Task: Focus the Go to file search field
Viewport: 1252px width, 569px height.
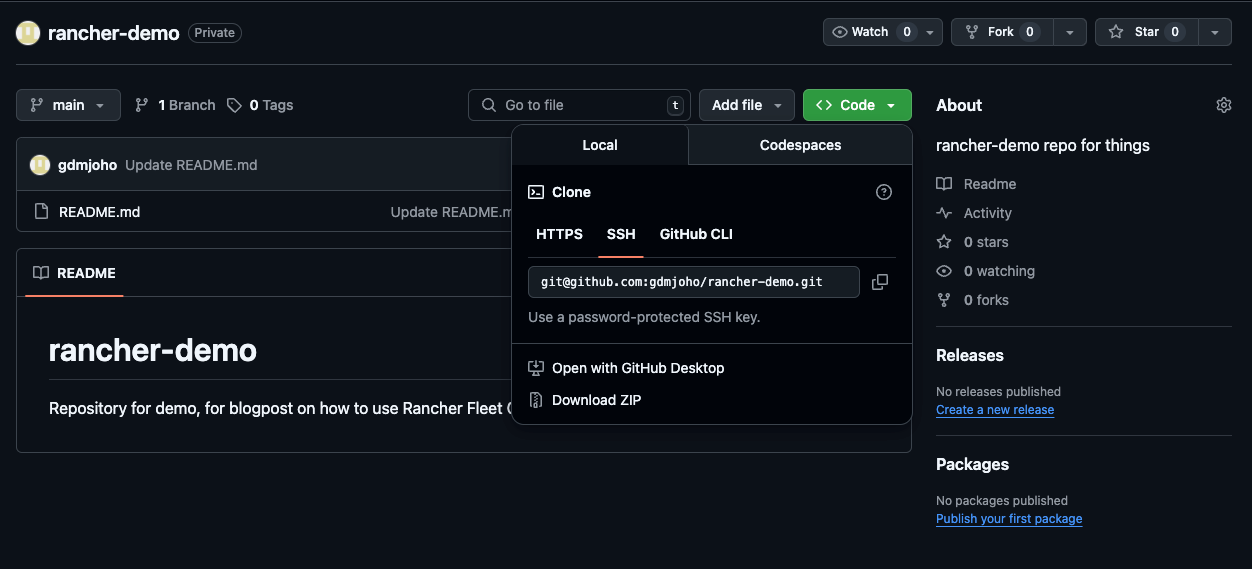Action: pyautogui.click(x=579, y=105)
